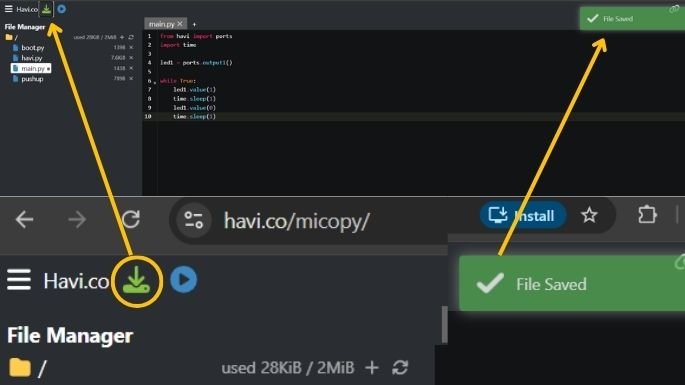Viewport: 685px width, 385px height.
Task: Click code line 9 'led1.value(0)'
Action: click(194, 108)
